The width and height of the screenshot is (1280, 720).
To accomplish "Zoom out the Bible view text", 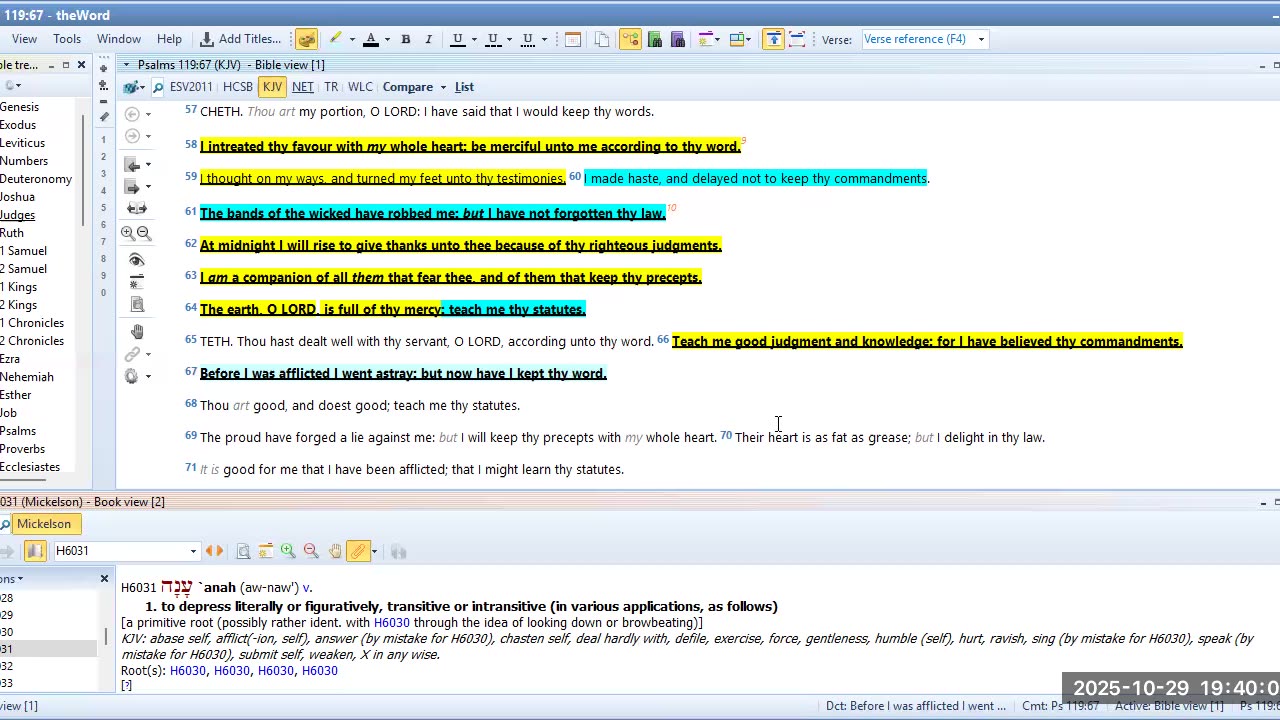I will (144, 233).
